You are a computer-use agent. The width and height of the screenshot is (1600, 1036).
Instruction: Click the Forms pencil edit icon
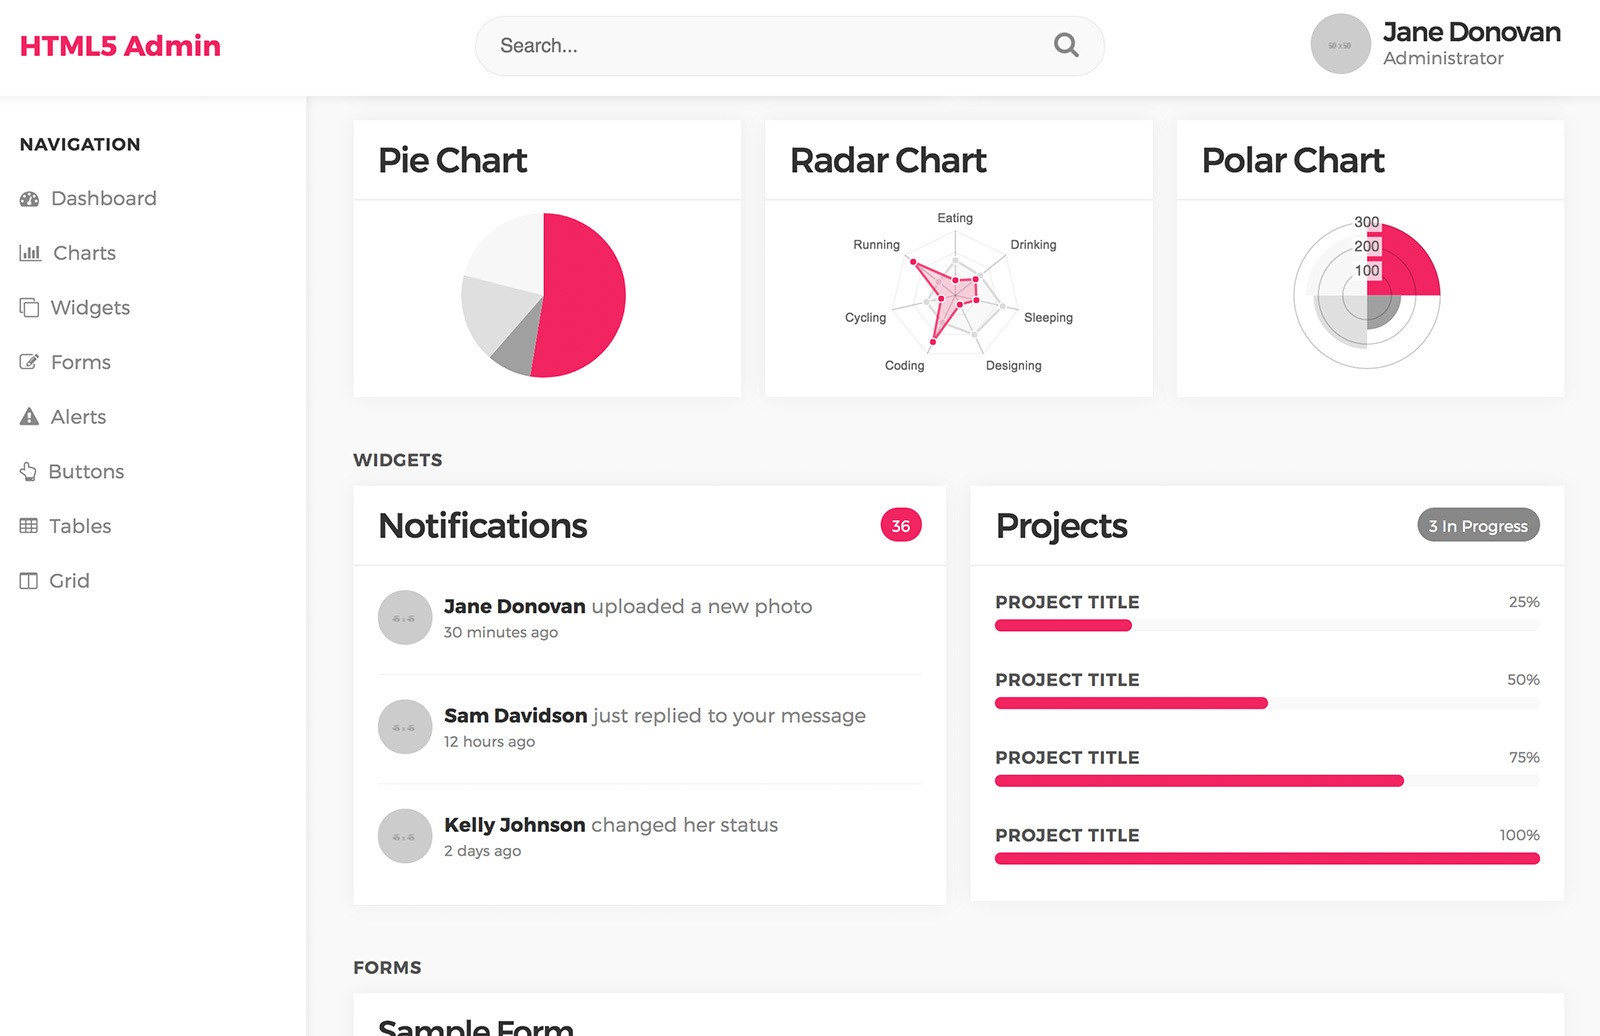pos(29,362)
